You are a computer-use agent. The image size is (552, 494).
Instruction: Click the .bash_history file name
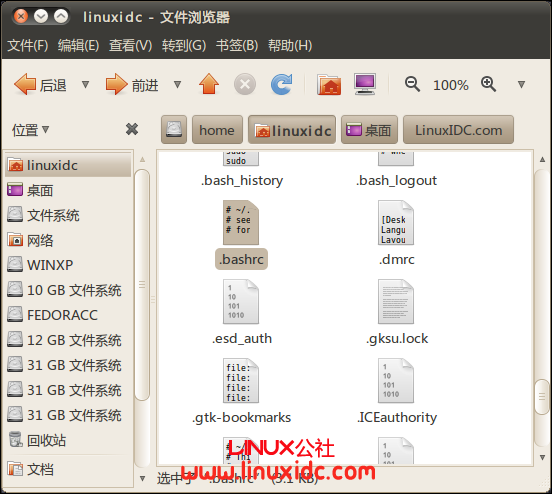[242, 181]
